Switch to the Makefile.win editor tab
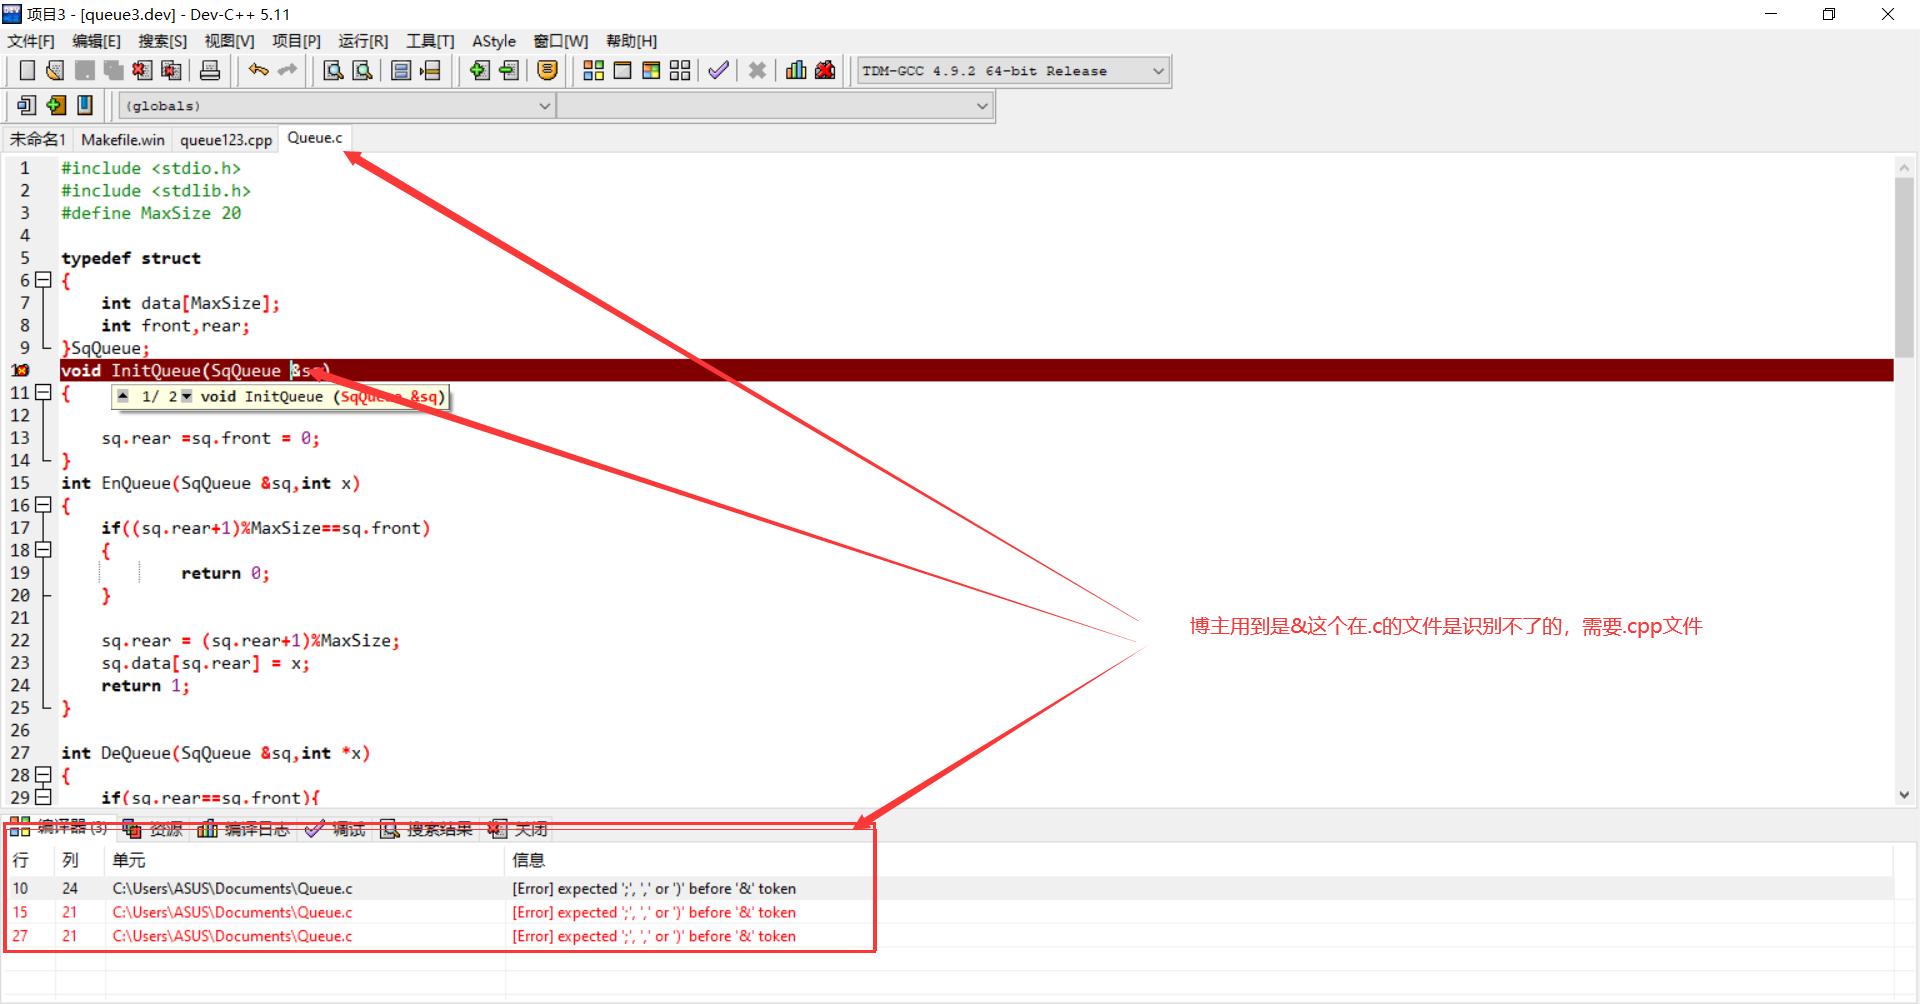This screenshot has height=1004, width=1920. coord(123,139)
